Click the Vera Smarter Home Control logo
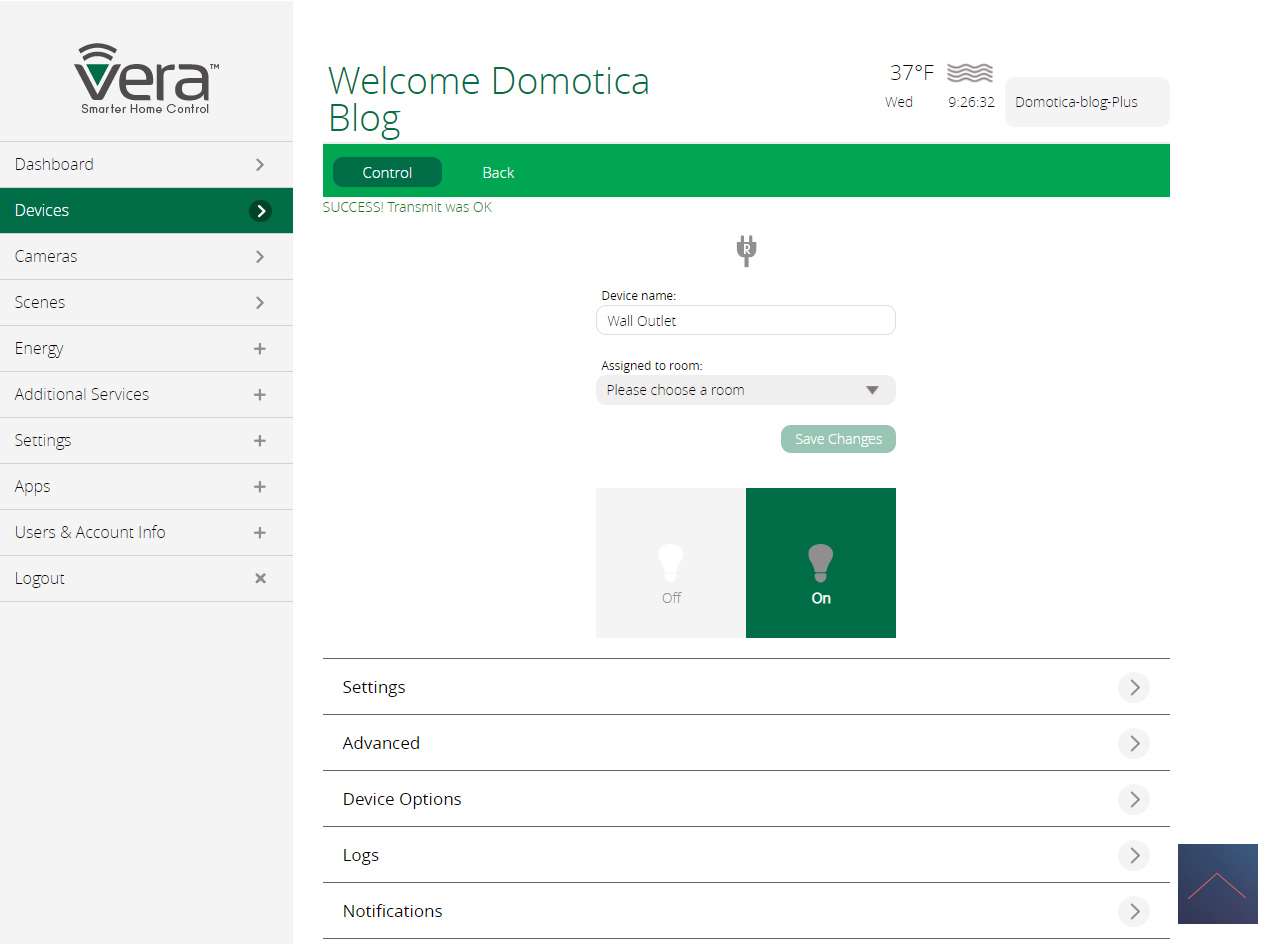 146,78
